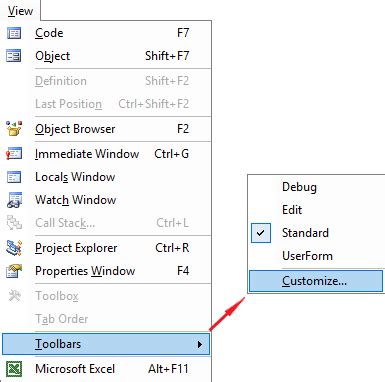
Task: Click the Immediate Window icon
Action: point(14,154)
